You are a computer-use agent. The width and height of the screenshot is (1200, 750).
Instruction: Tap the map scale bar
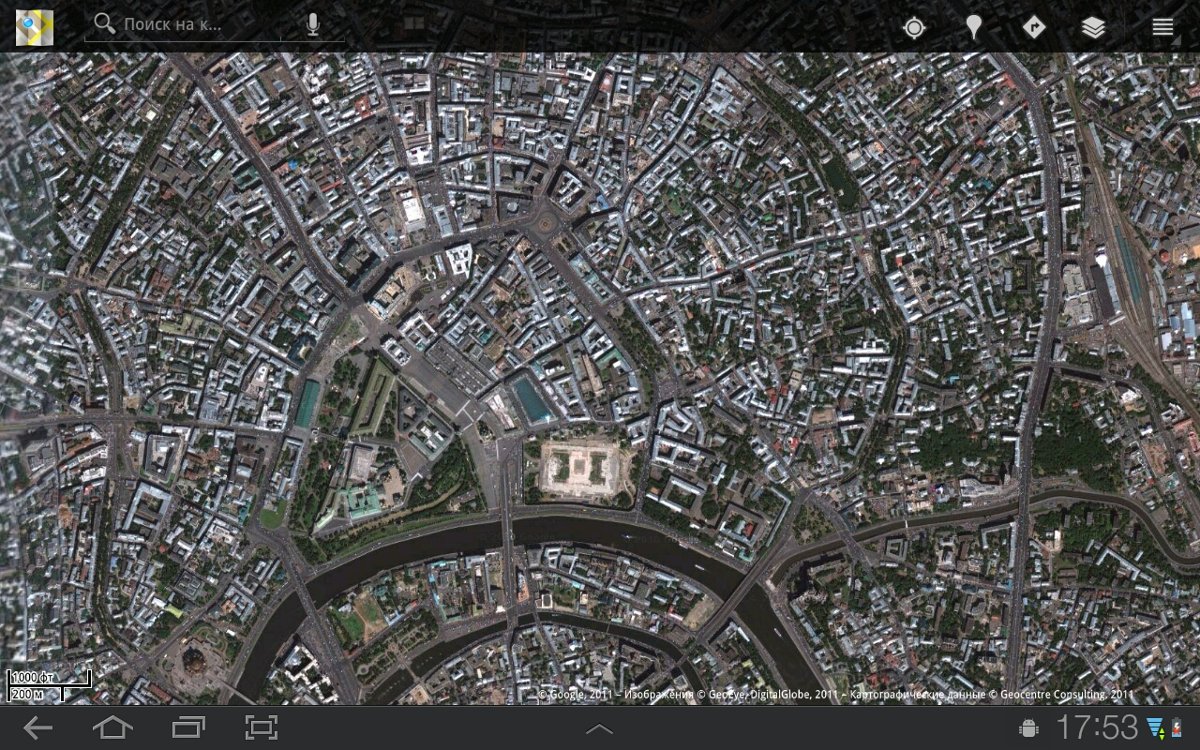point(49,685)
